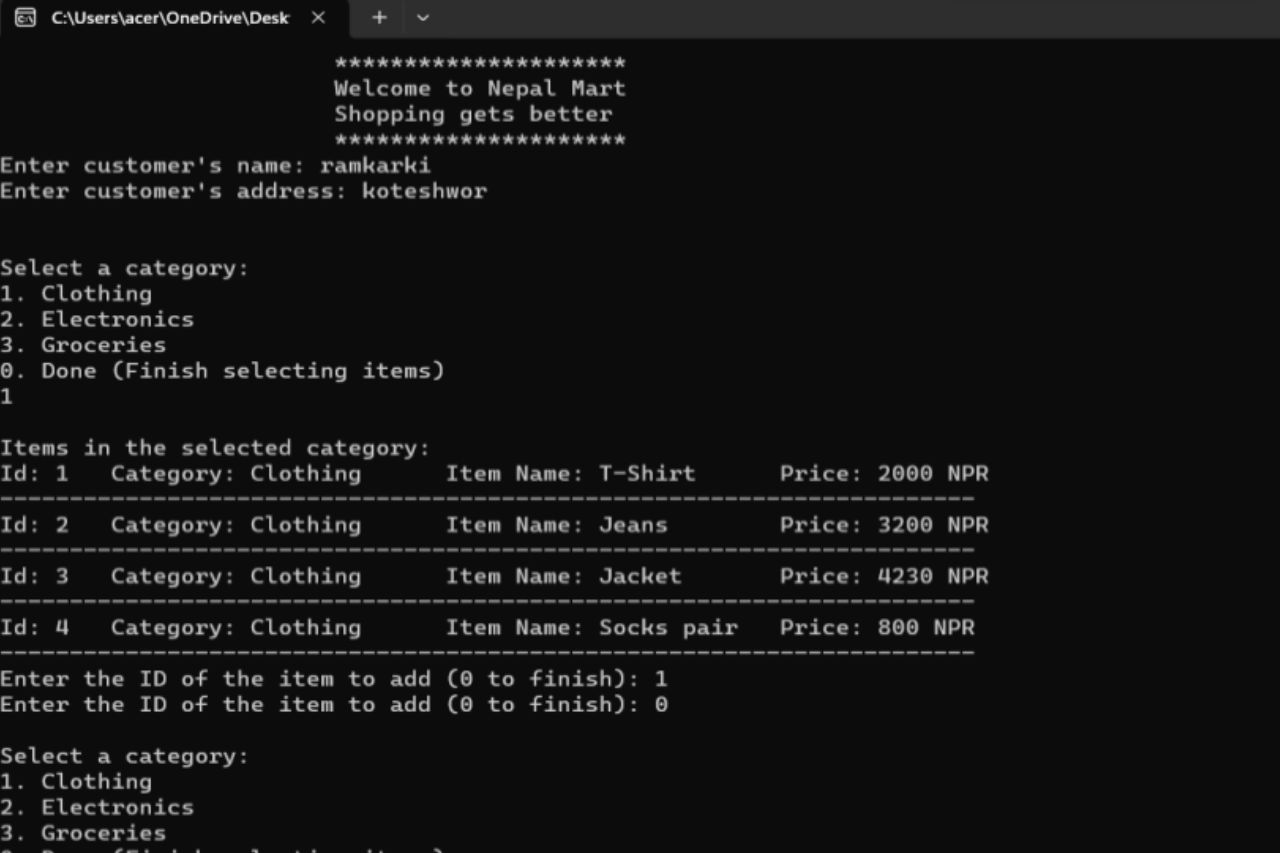Open a new tab with the plus button
The width and height of the screenshot is (1280, 853).
tap(379, 18)
